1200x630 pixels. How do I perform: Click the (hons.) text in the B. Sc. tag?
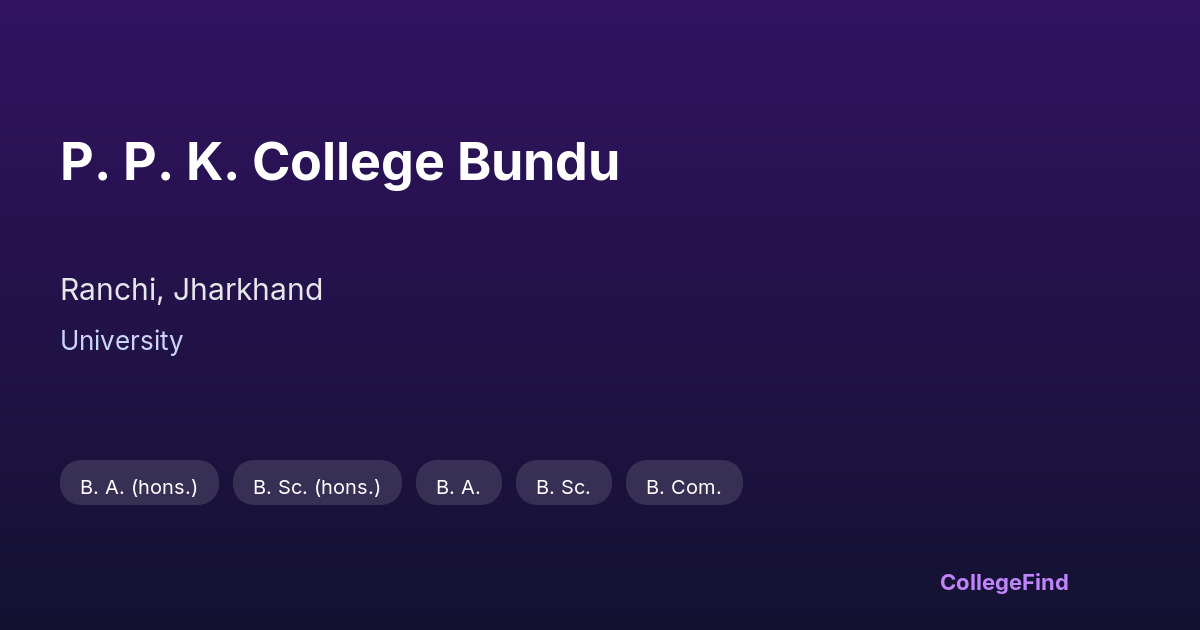click(x=347, y=487)
